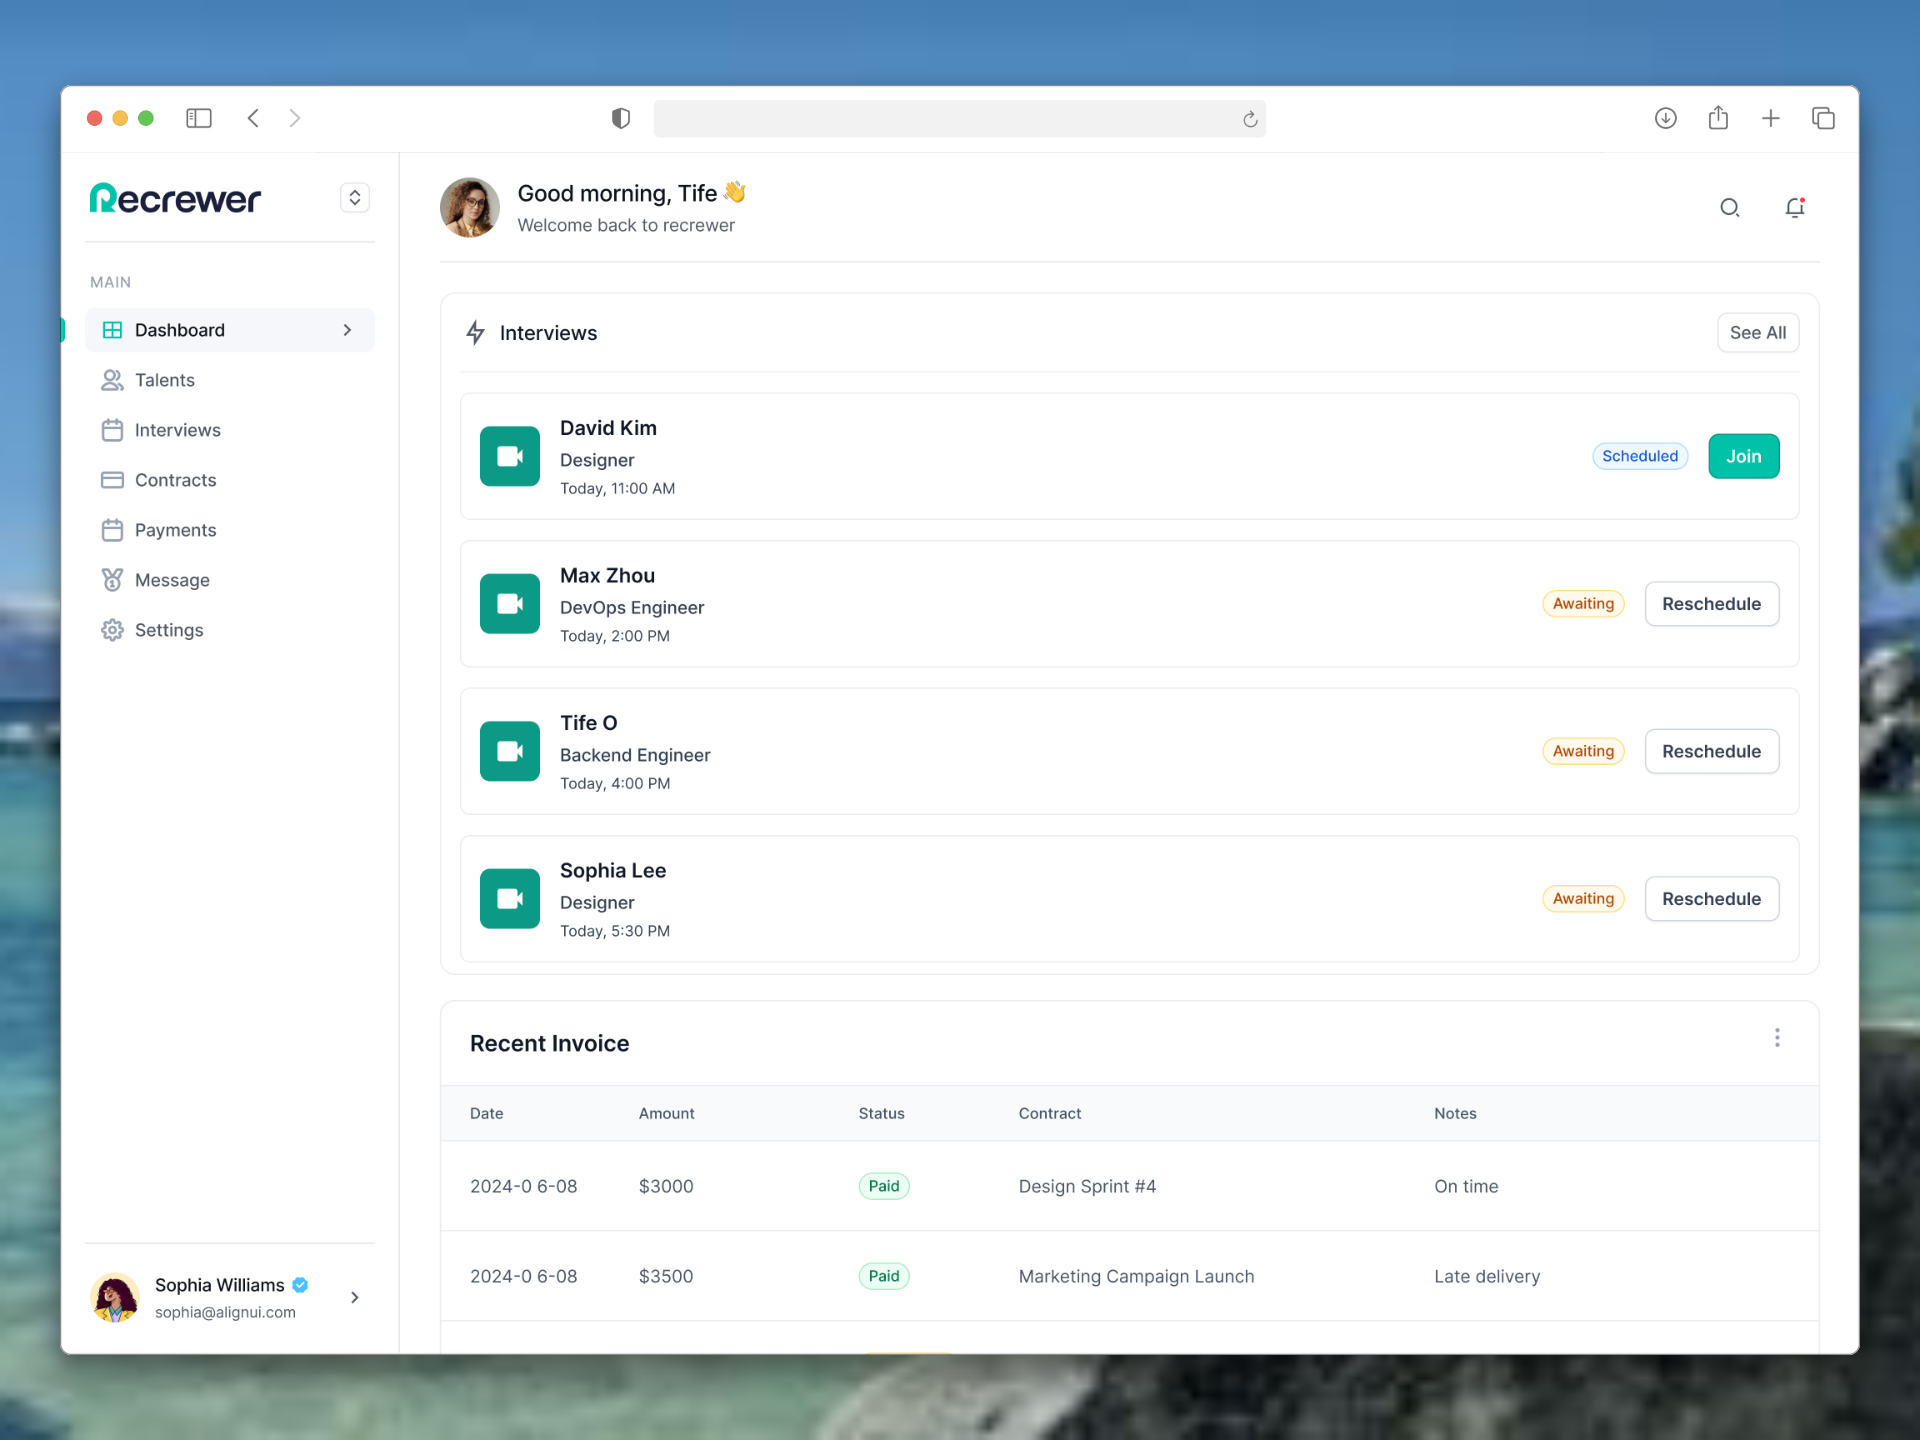Click the page reload icon
Viewport: 1920px width, 1440px height.
click(1250, 120)
